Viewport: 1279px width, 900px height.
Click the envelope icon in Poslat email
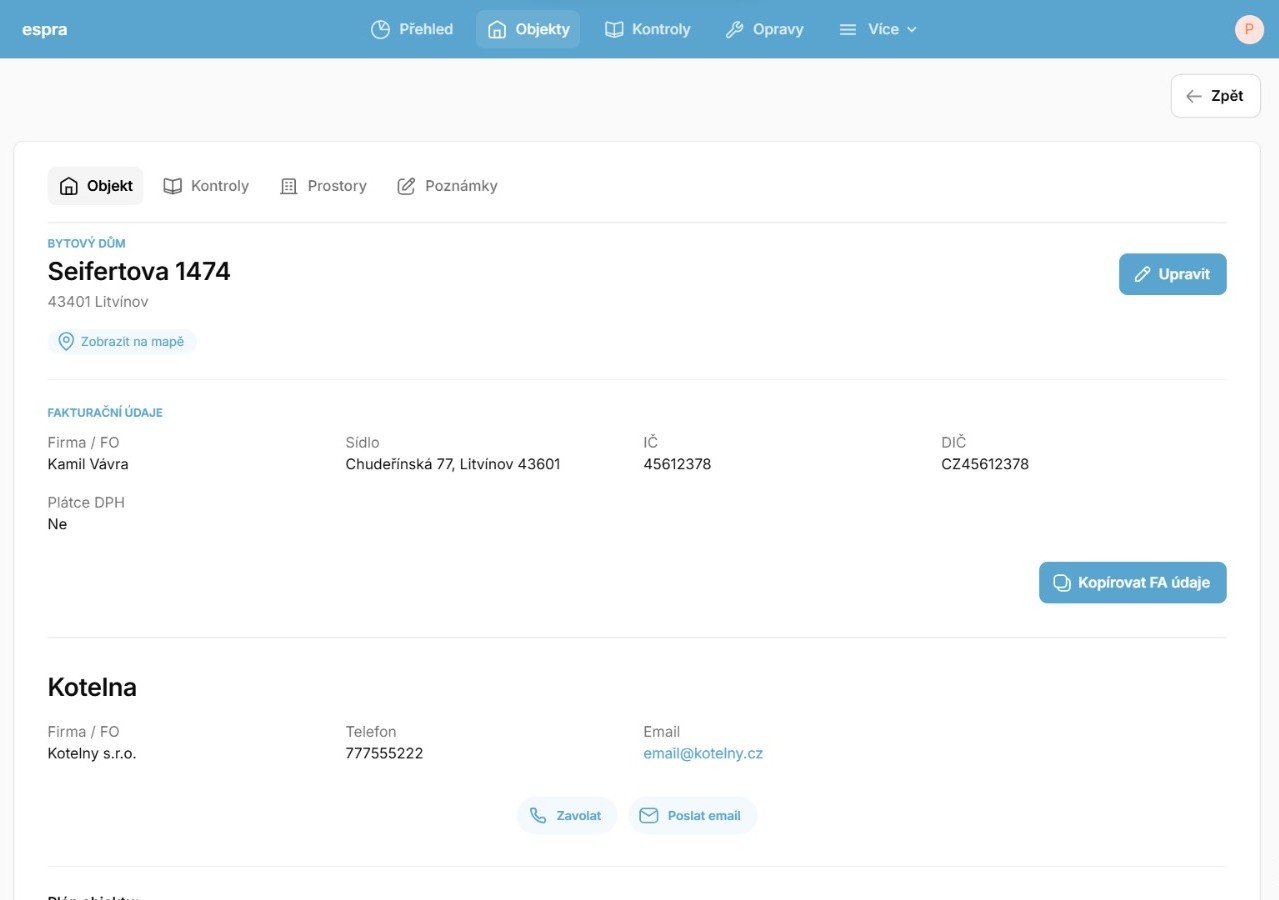[x=649, y=816]
